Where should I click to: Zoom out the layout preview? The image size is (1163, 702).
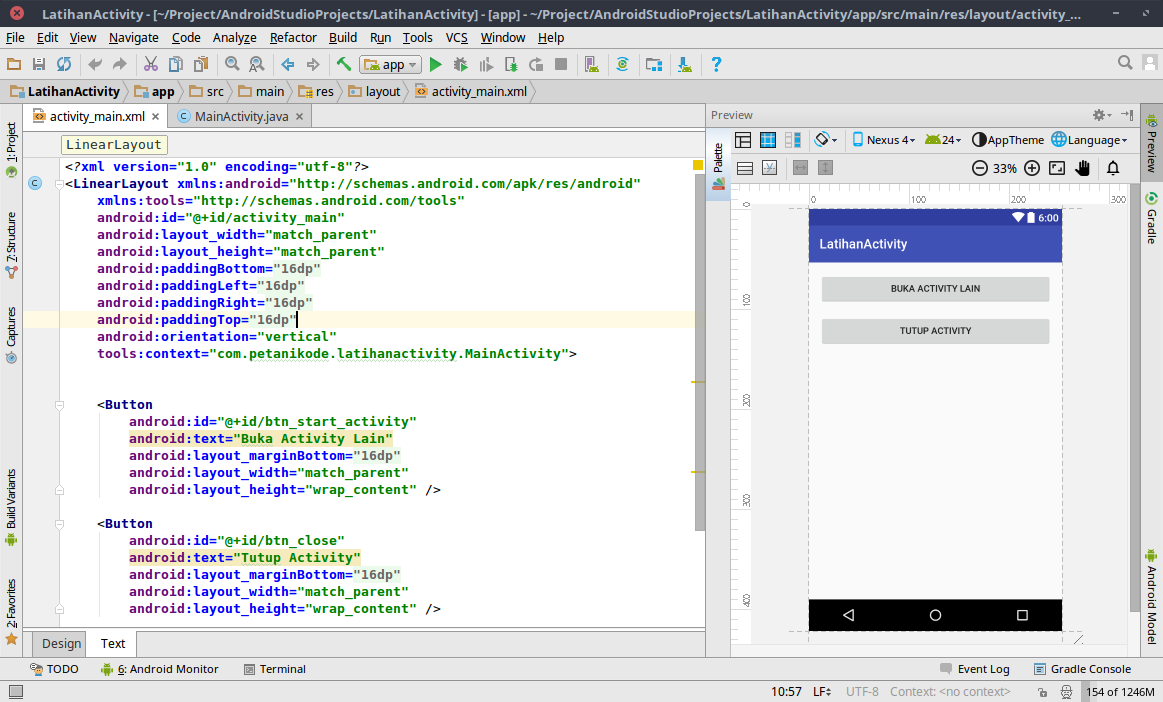980,168
